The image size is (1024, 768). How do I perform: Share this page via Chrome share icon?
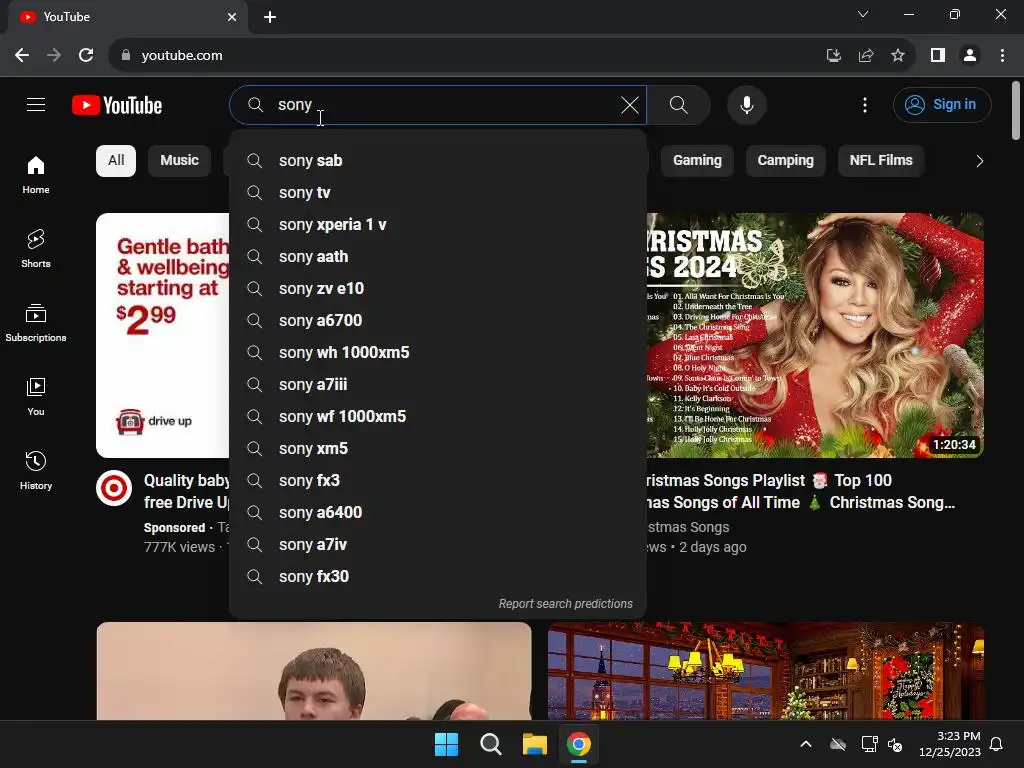coord(866,56)
